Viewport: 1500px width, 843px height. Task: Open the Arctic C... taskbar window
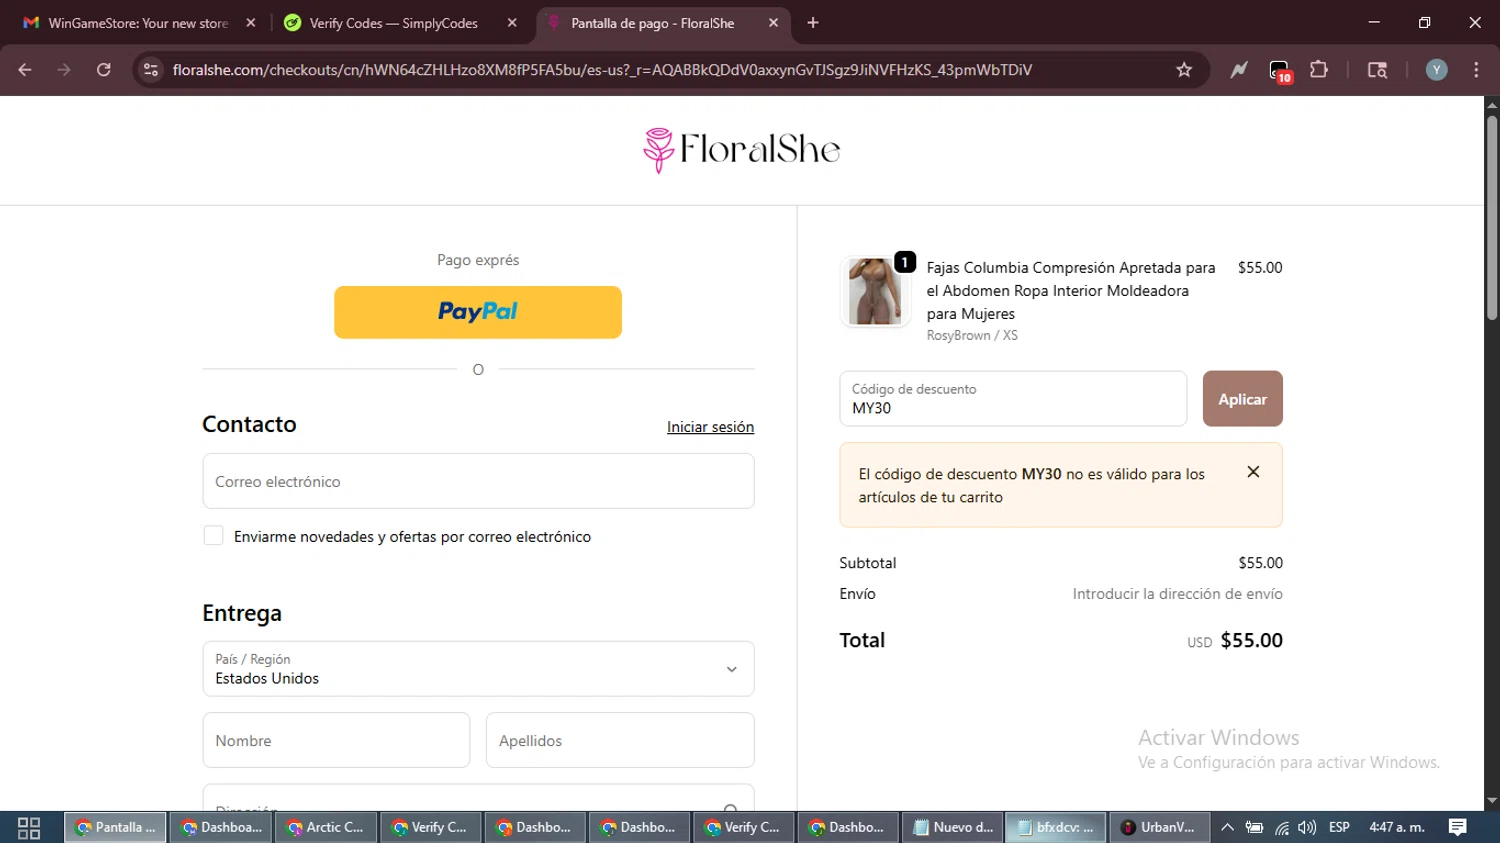click(326, 828)
